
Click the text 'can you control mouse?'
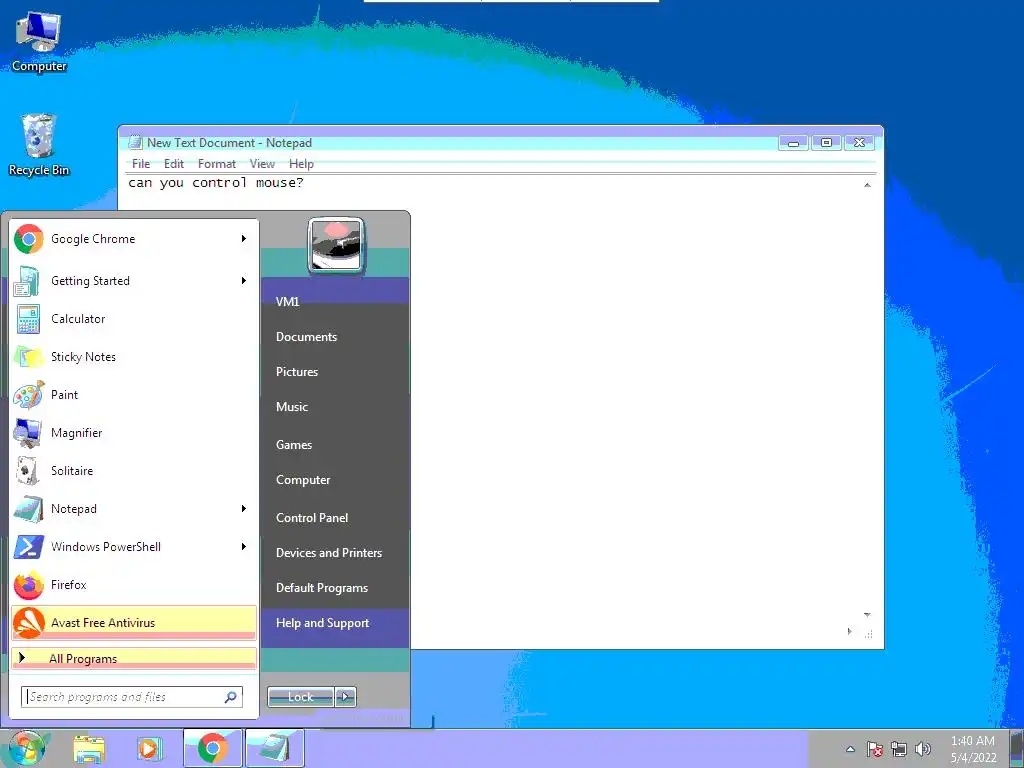click(216, 183)
